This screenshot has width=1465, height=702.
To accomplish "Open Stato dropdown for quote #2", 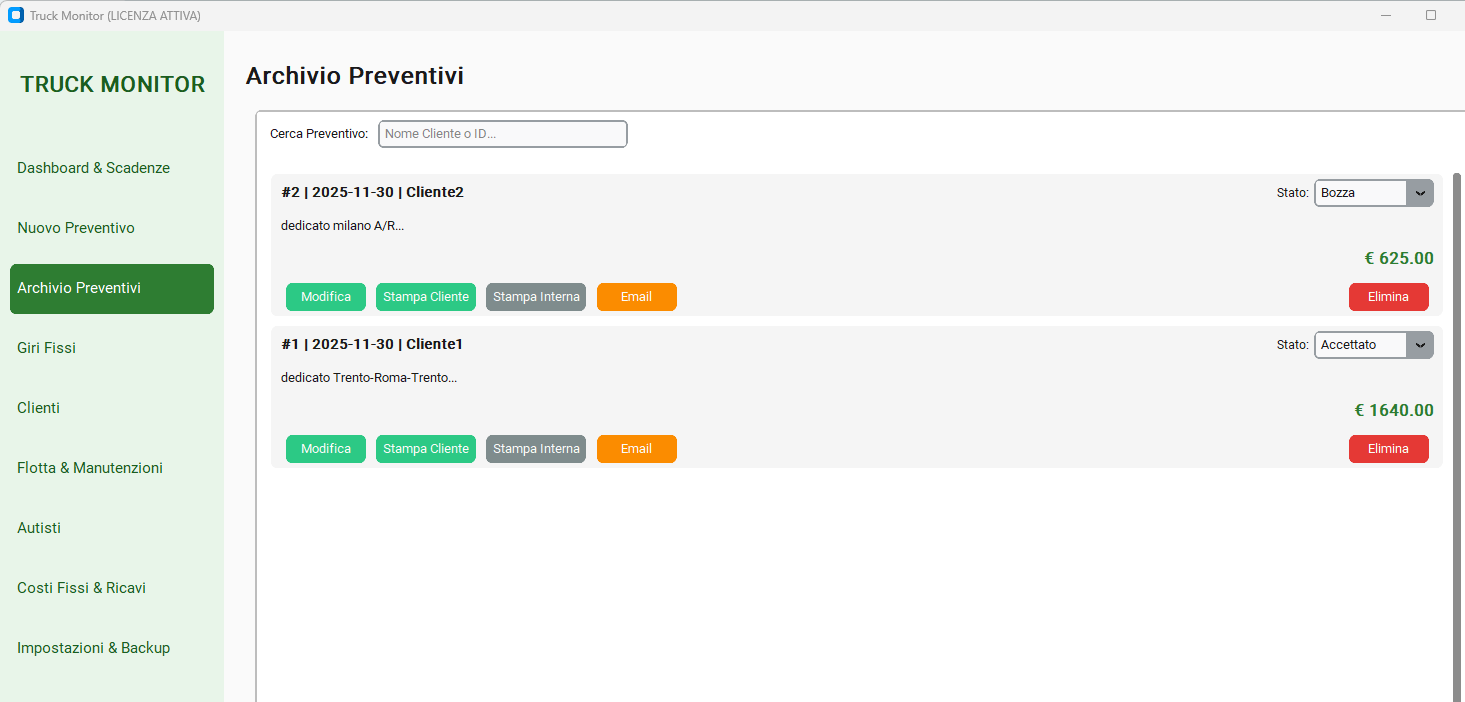I will tap(1373, 193).
